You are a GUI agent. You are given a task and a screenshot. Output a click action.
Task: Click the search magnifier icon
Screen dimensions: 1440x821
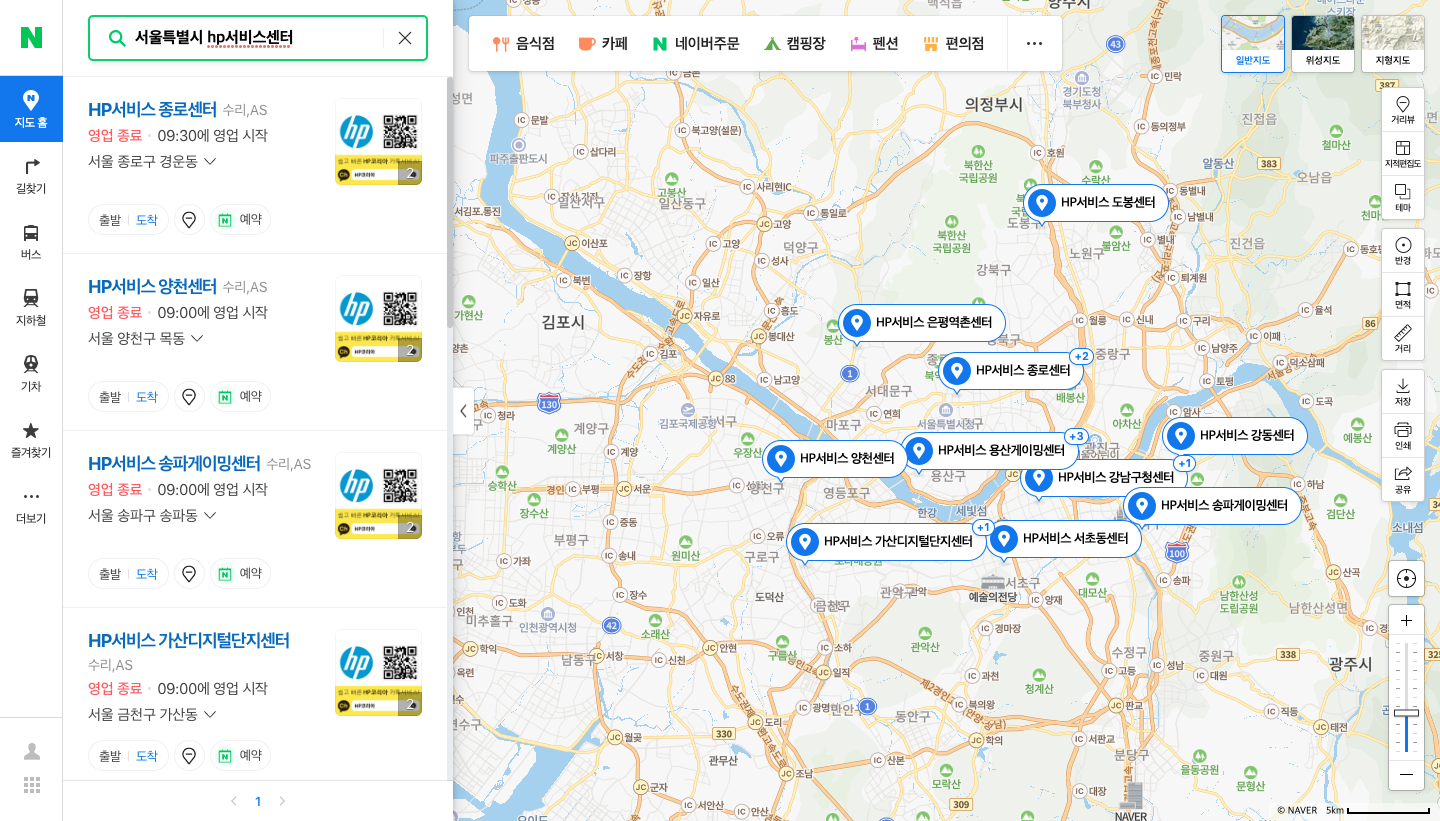pos(116,38)
